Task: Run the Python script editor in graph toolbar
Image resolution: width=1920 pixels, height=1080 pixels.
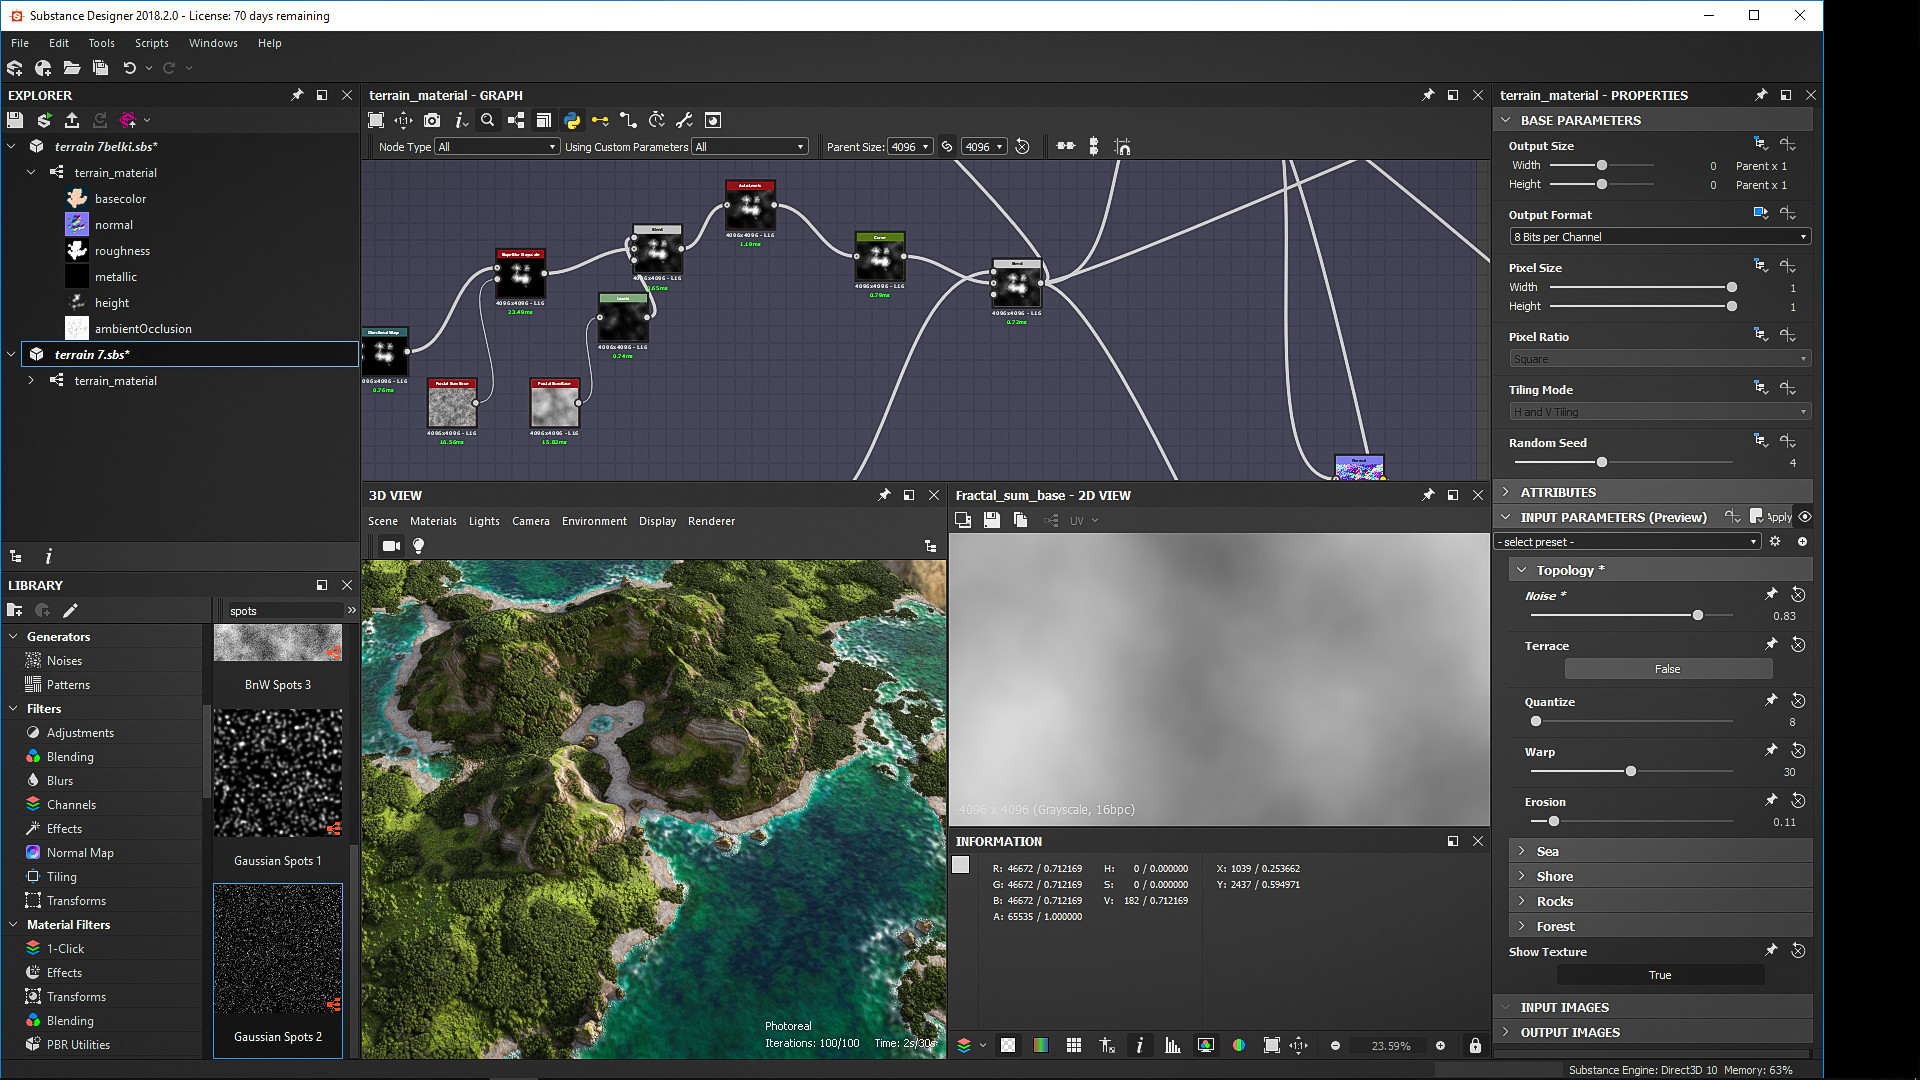Action: [x=572, y=120]
